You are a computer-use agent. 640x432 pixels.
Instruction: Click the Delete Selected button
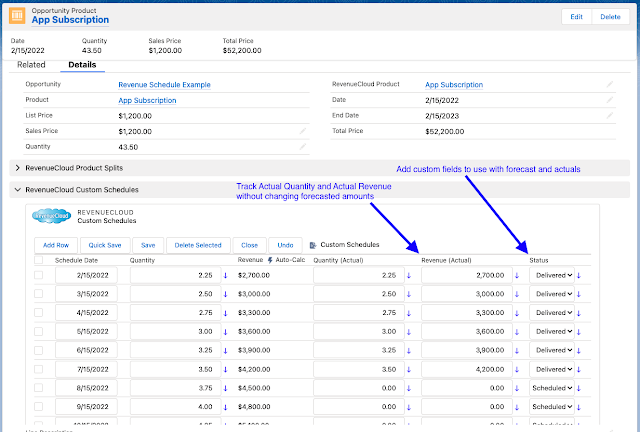[x=198, y=245]
